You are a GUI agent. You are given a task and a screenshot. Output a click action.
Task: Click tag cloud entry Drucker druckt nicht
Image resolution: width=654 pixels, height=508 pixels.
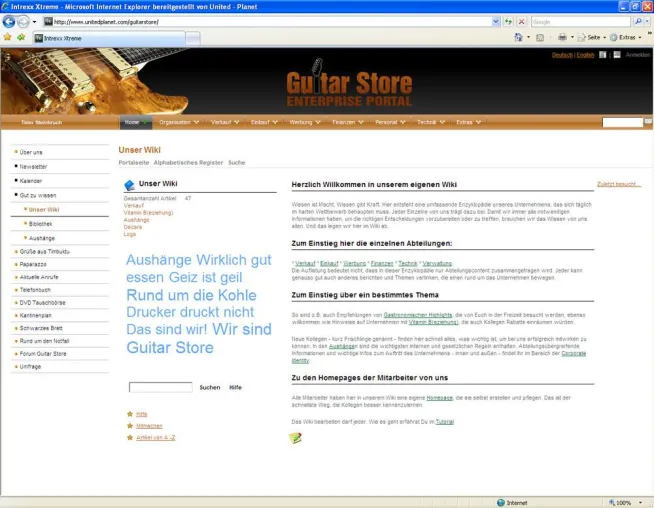tap(190, 312)
